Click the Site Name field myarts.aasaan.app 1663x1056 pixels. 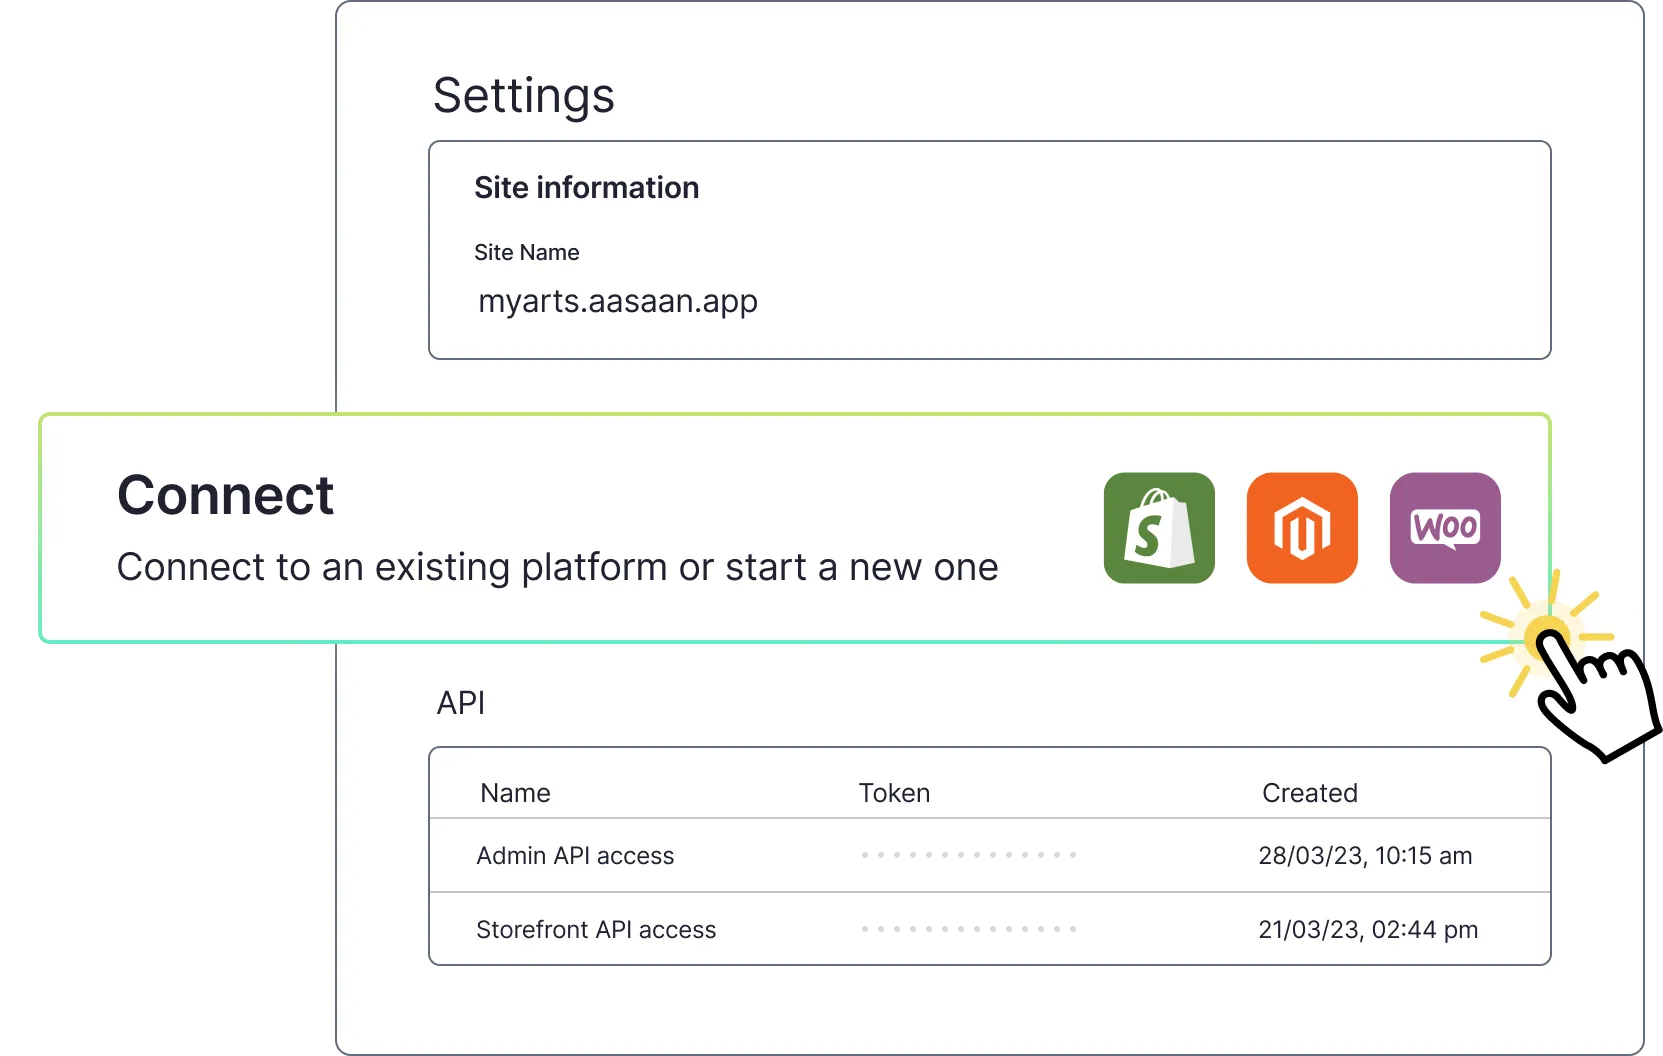click(x=618, y=301)
